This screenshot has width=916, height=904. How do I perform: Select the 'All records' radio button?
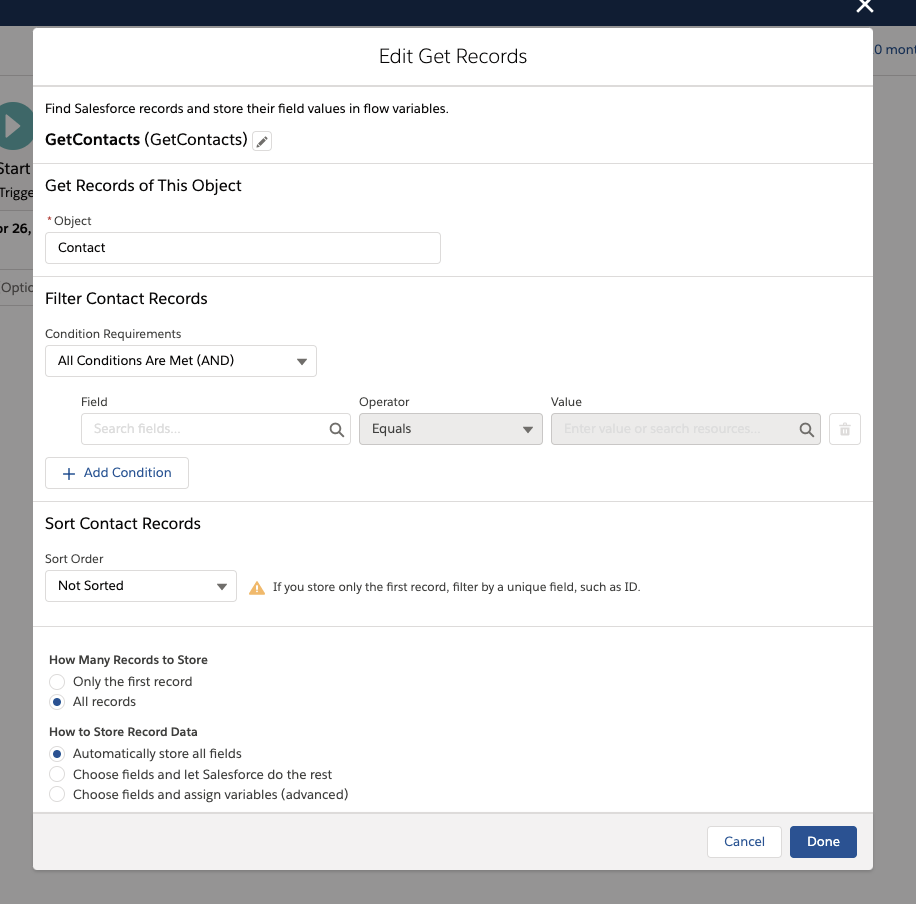point(57,702)
